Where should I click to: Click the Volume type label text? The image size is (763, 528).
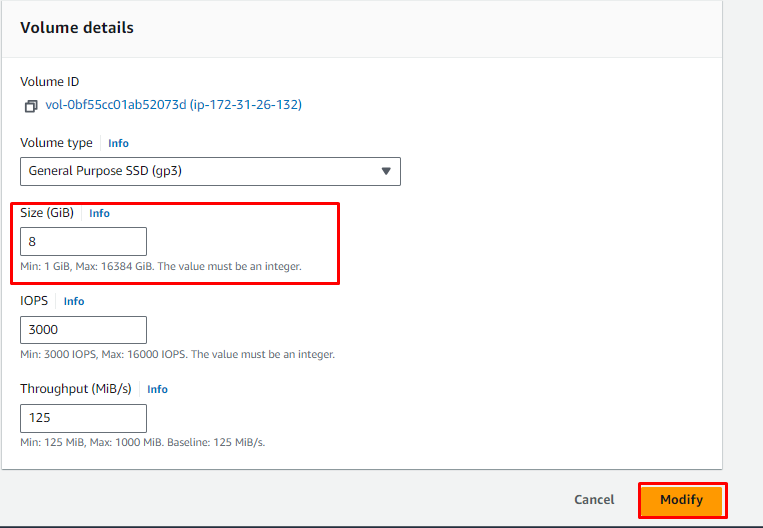pos(56,143)
